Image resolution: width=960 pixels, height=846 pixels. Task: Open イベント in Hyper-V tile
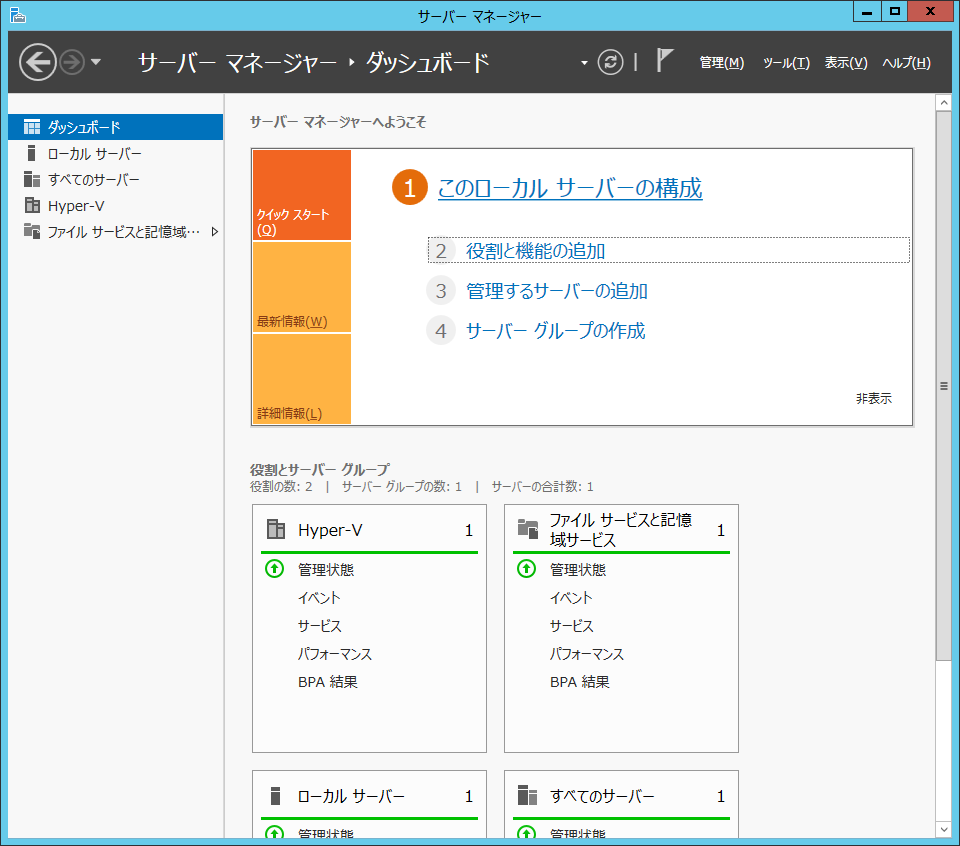319,598
